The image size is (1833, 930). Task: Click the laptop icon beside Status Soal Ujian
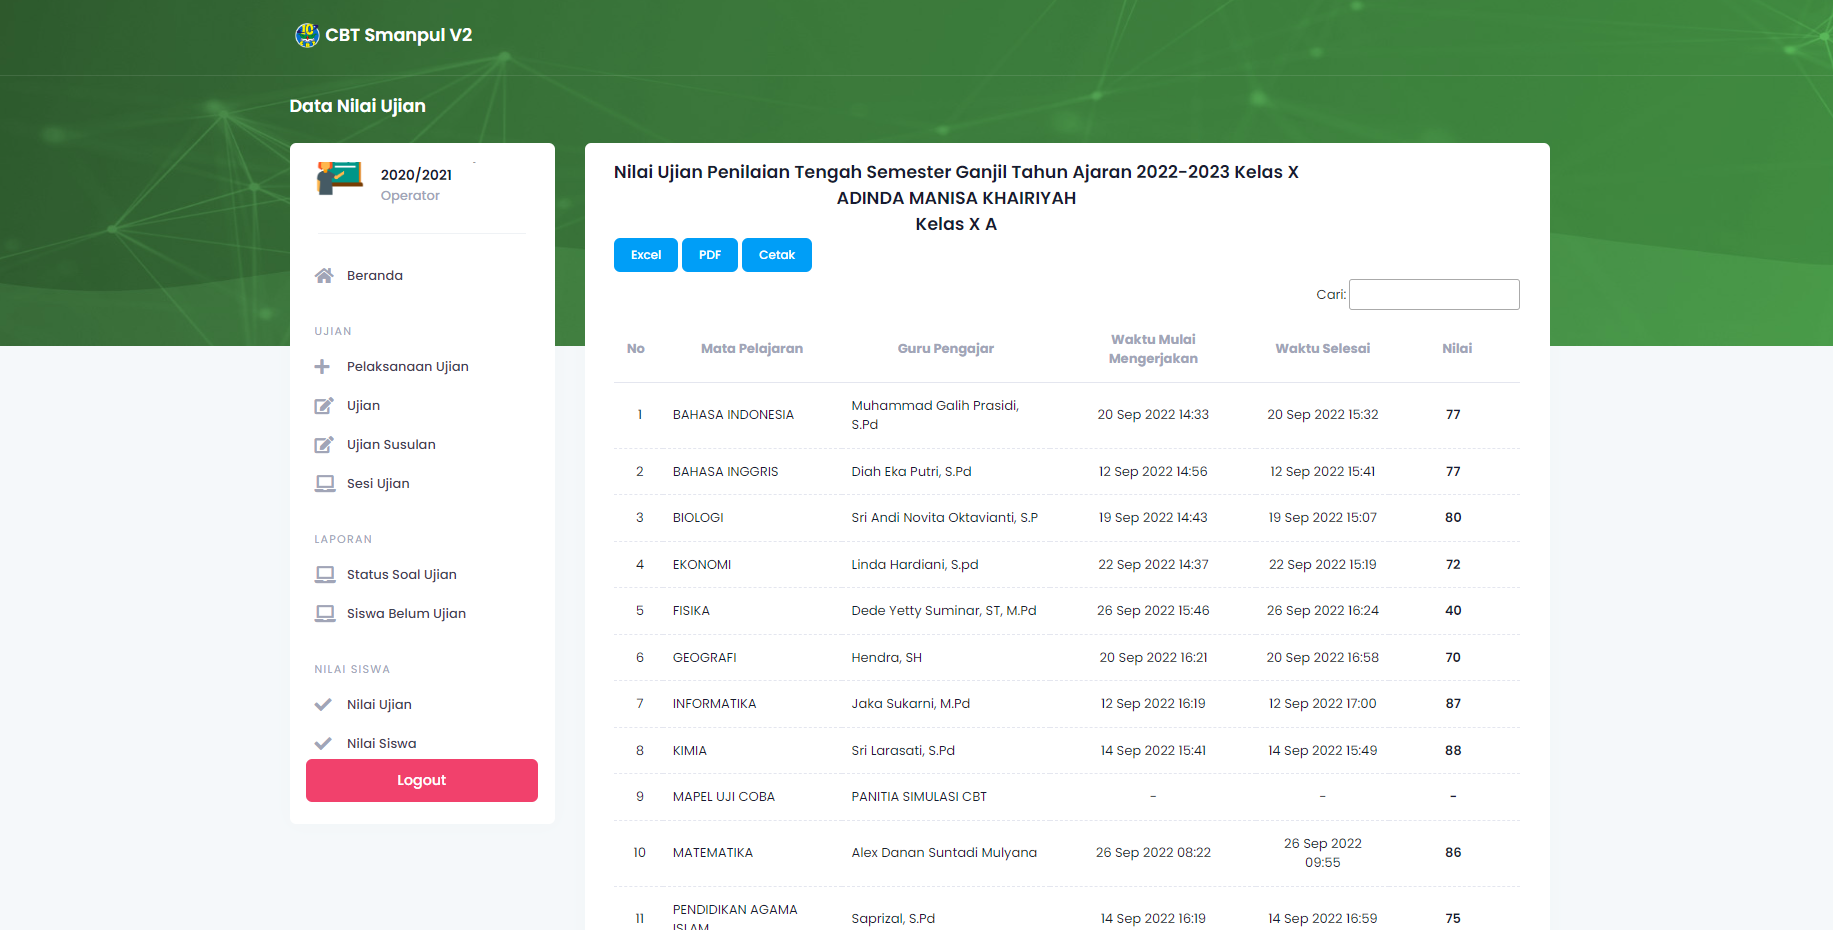click(325, 575)
